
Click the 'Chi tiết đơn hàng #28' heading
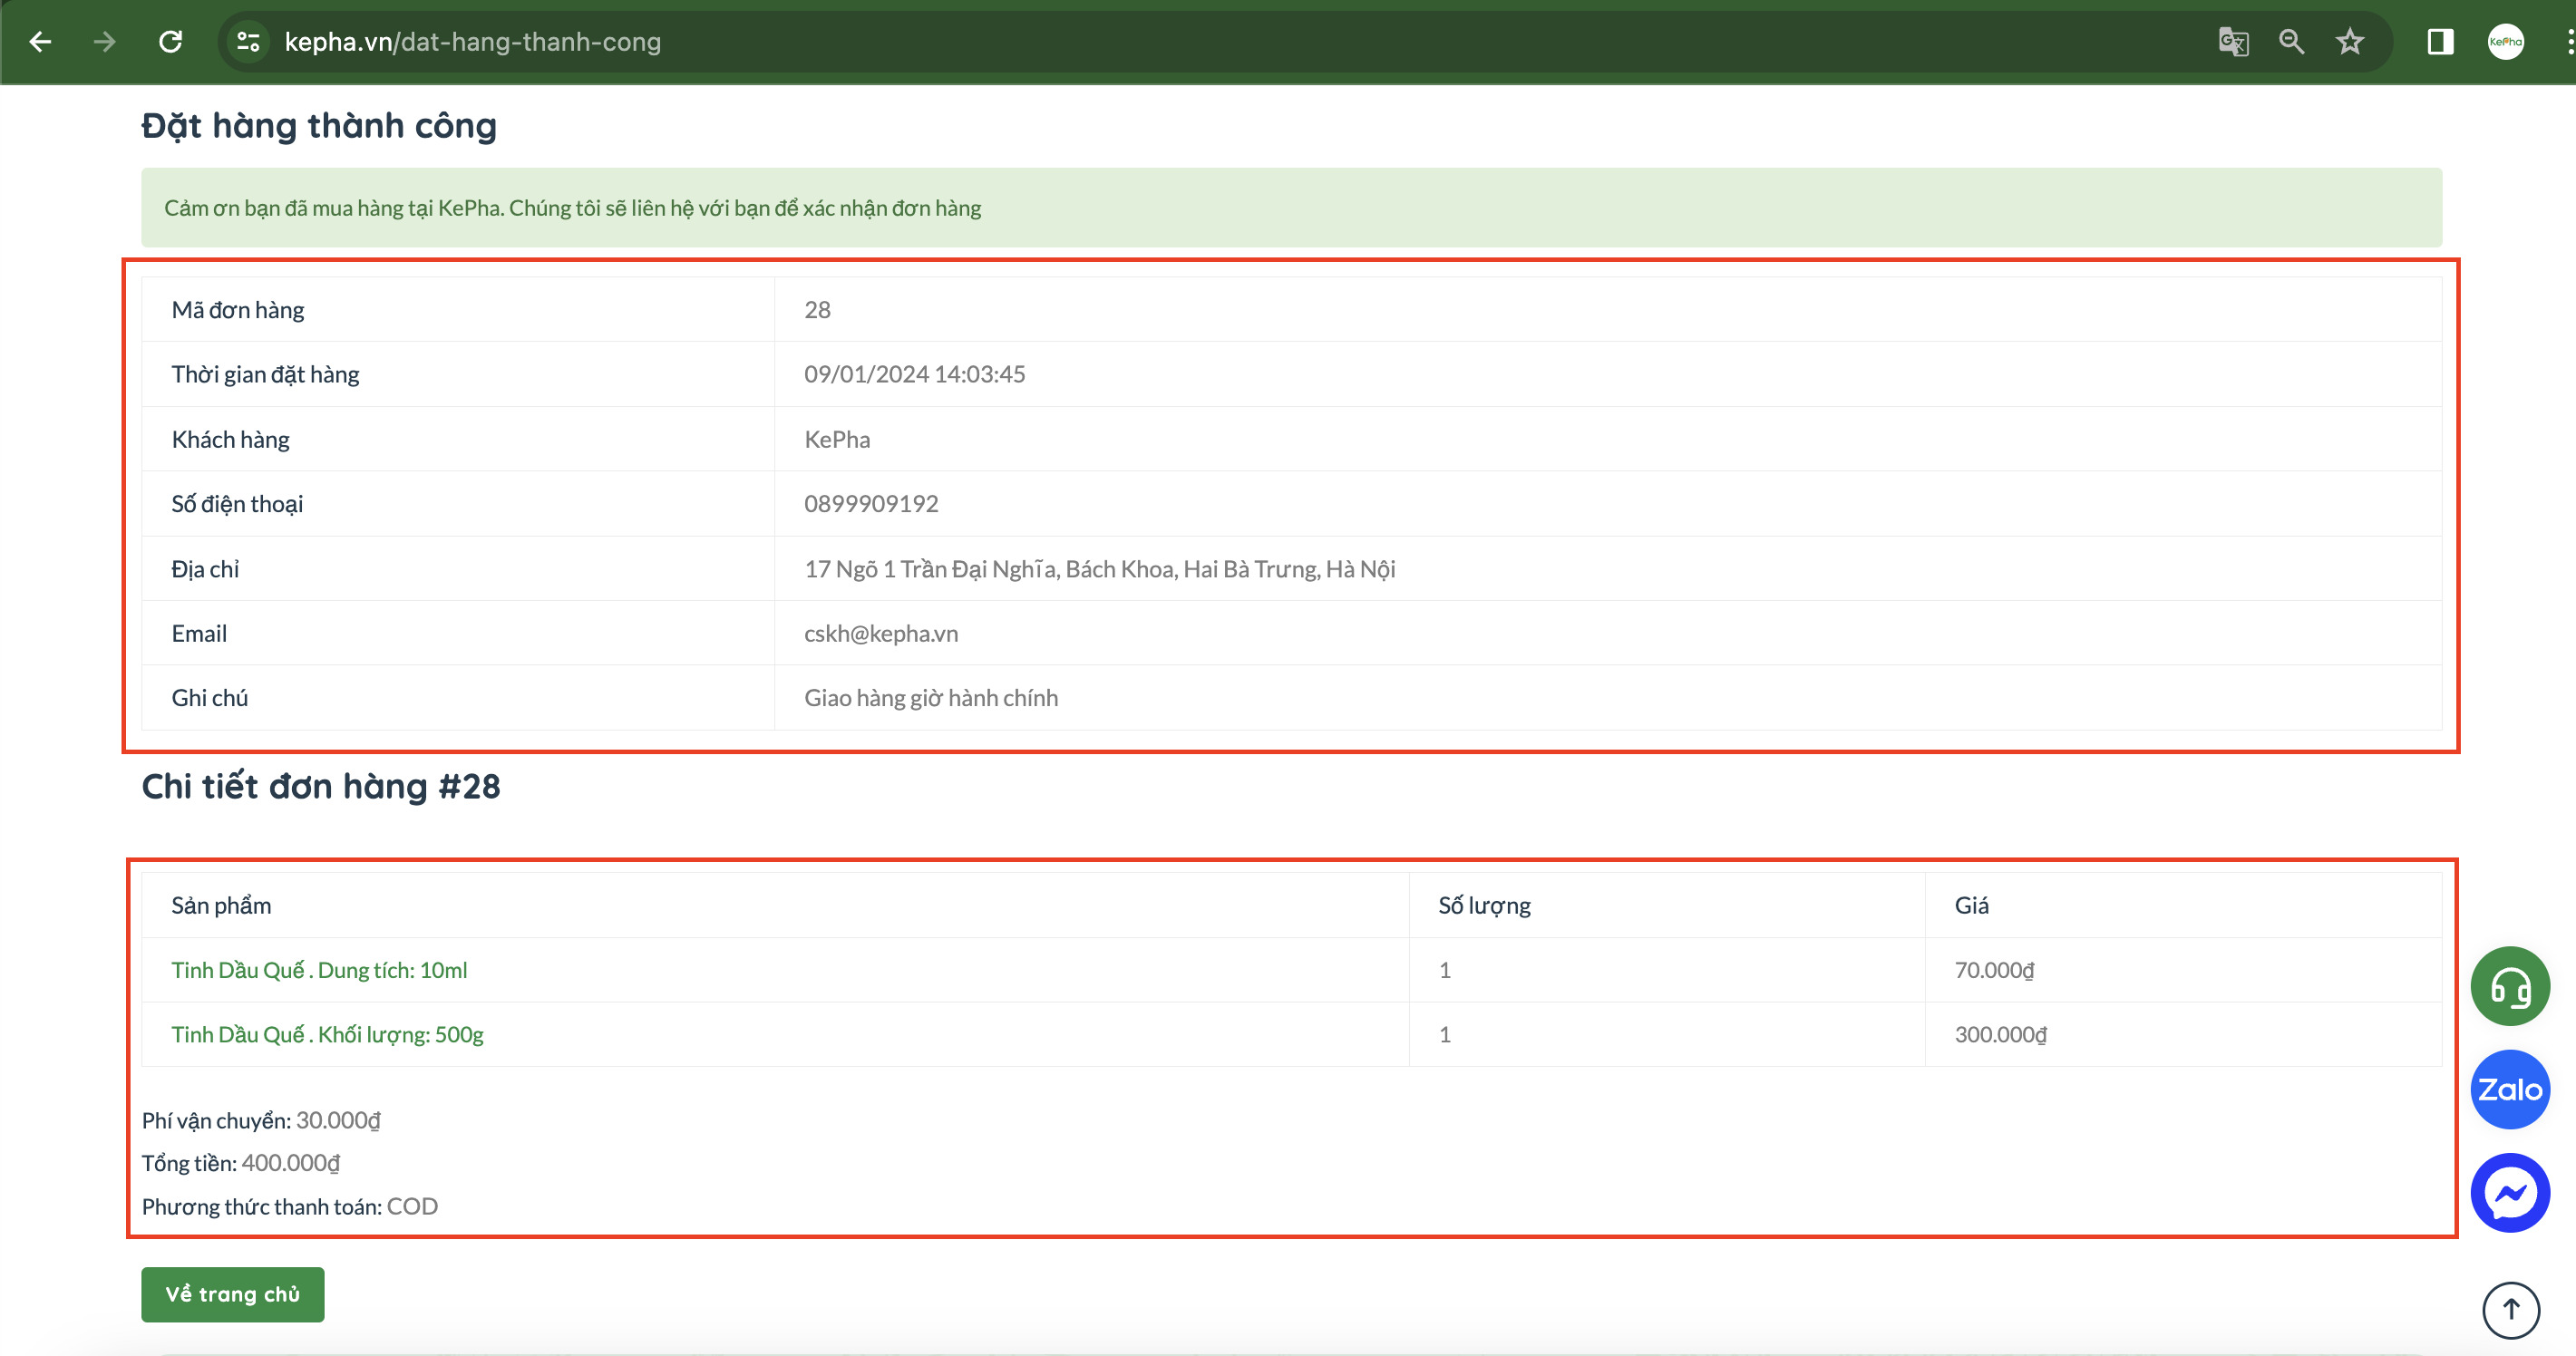point(321,786)
